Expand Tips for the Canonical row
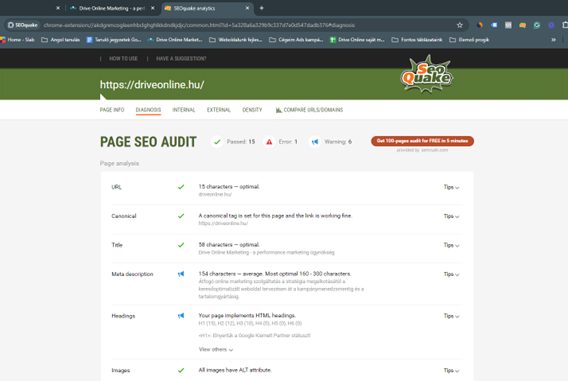The height and width of the screenshot is (381, 568). [x=451, y=216]
